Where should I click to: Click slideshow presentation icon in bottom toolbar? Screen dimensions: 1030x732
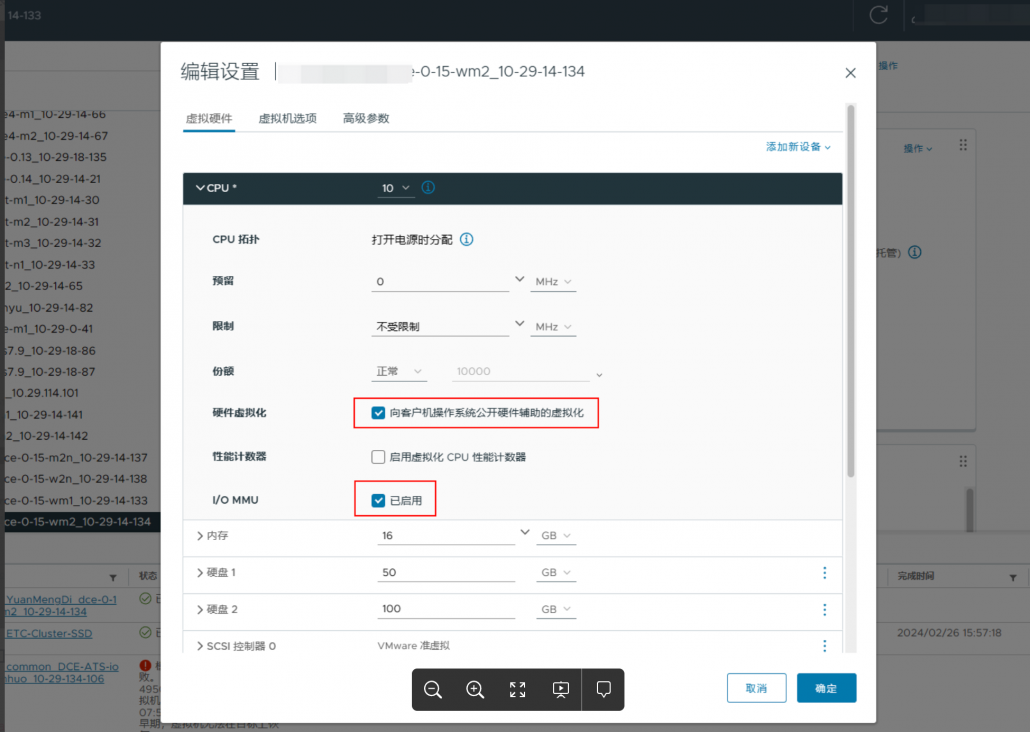point(561,689)
